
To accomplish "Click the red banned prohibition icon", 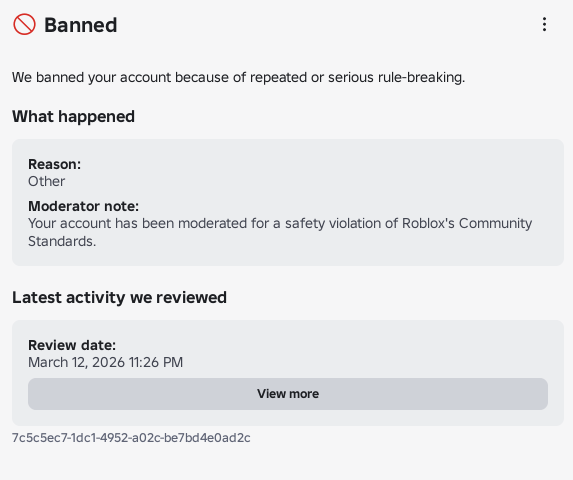I will (x=24, y=24).
